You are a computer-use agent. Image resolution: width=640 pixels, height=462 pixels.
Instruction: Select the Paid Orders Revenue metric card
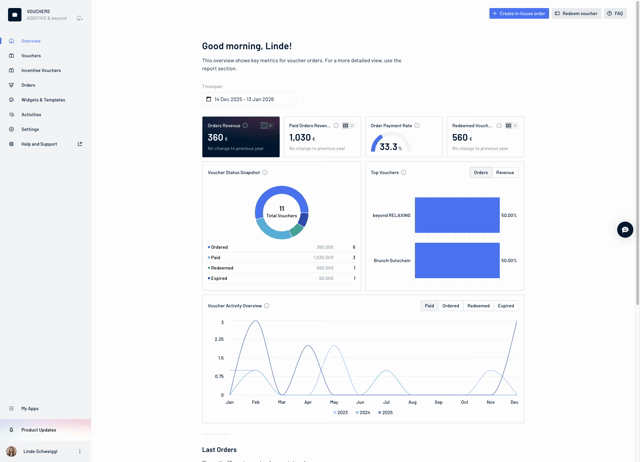coord(321,138)
